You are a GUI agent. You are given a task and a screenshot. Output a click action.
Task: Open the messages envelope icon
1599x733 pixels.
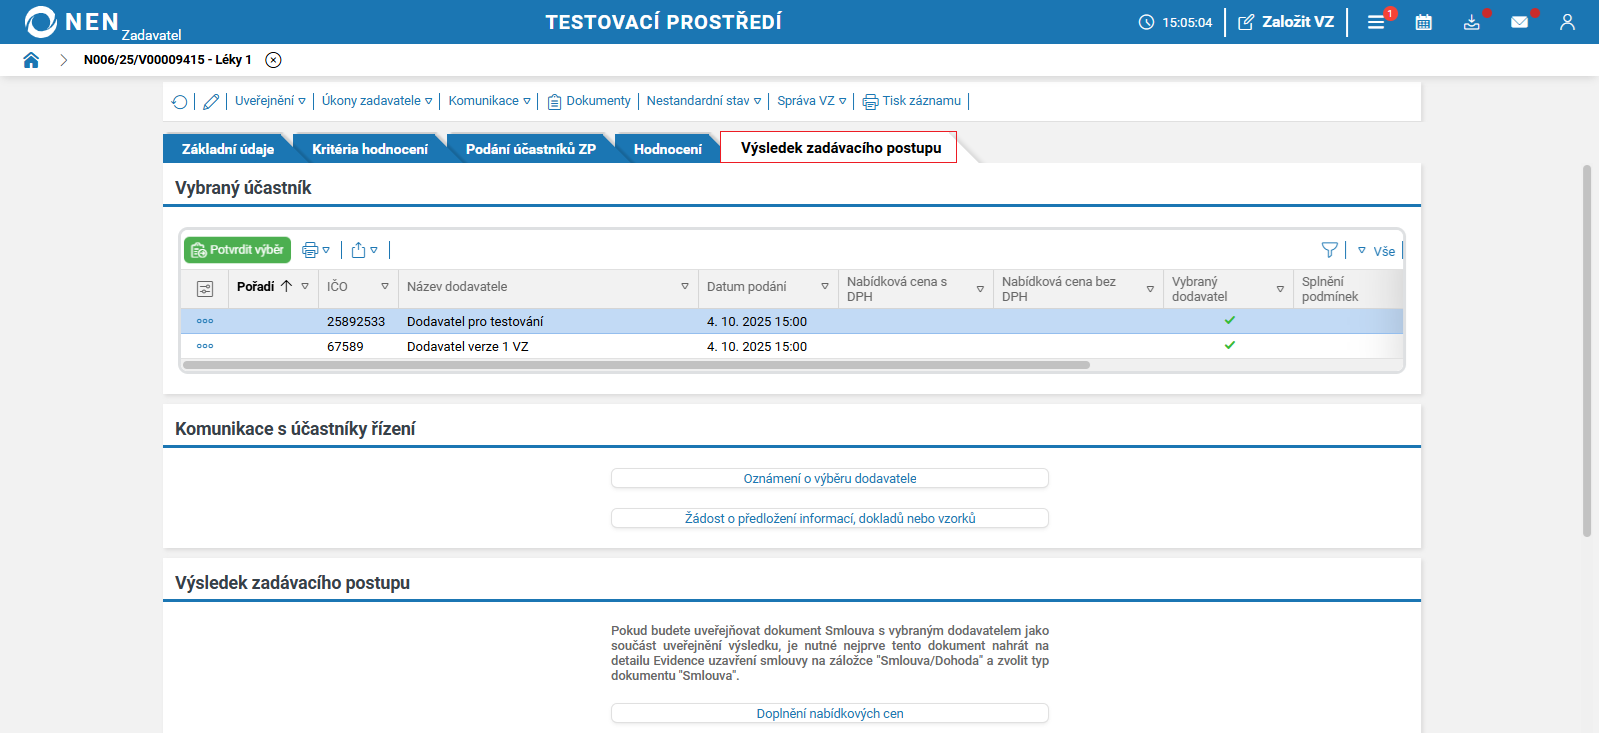click(1520, 22)
